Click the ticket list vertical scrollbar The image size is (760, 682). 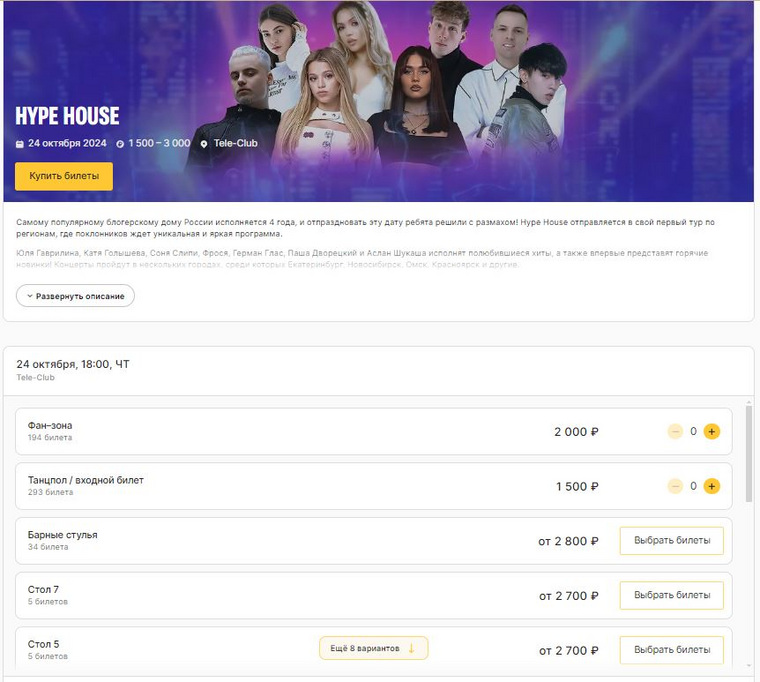pyautogui.click(x=749, y=454)
